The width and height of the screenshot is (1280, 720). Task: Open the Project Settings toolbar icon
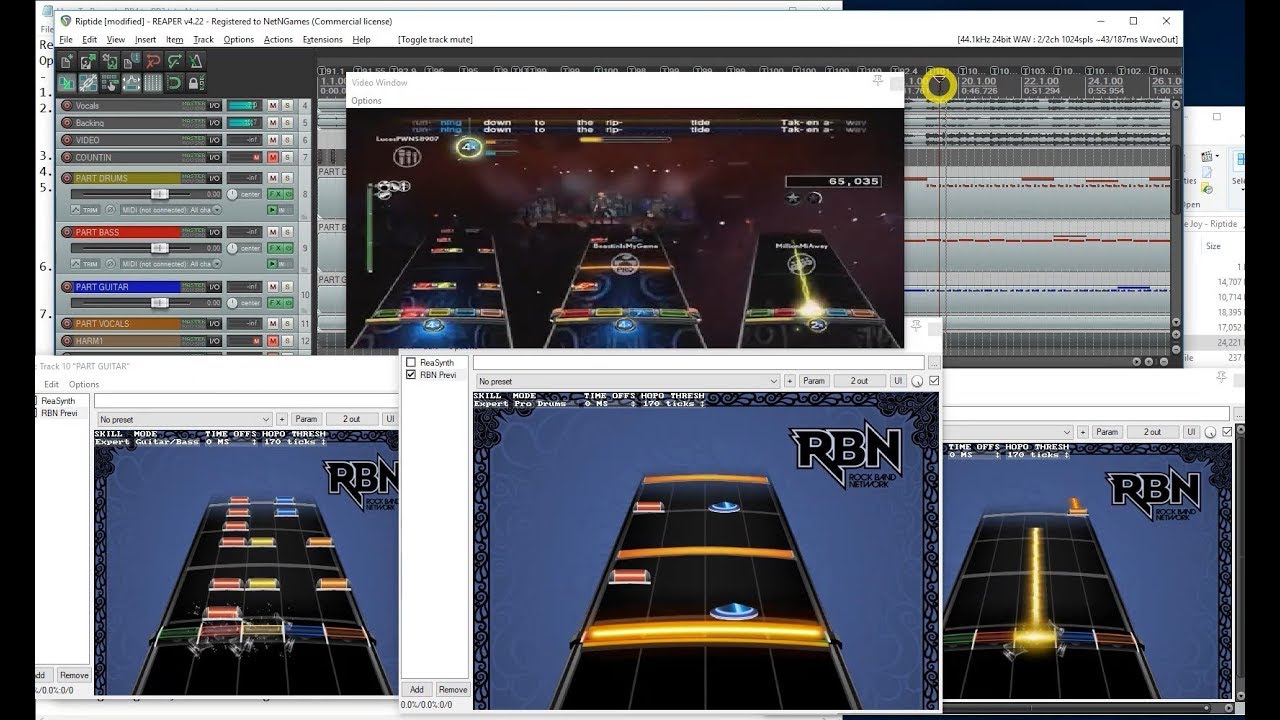click(131, 61)
